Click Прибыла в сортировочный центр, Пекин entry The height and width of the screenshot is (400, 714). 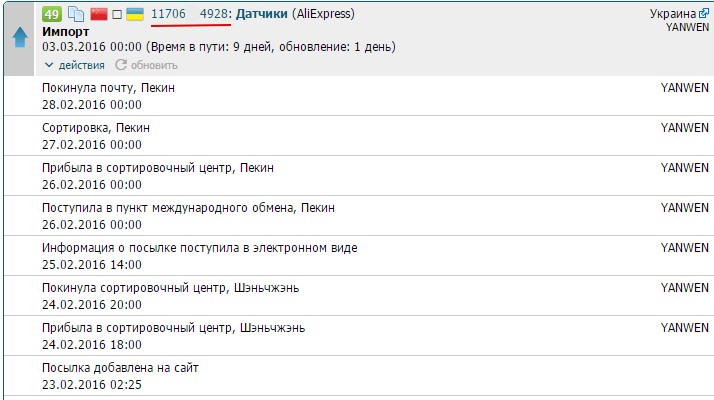coord(157,168)
